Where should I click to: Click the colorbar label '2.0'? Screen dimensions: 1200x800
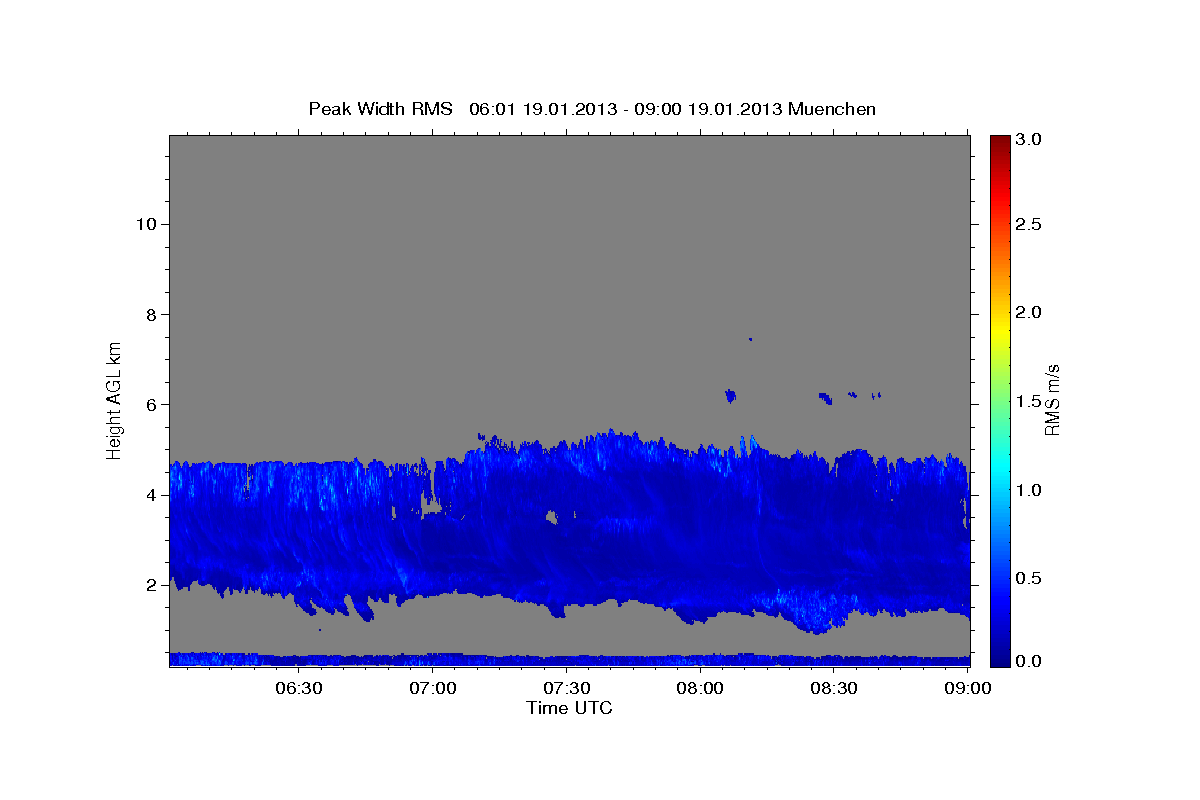[1030, 313]
